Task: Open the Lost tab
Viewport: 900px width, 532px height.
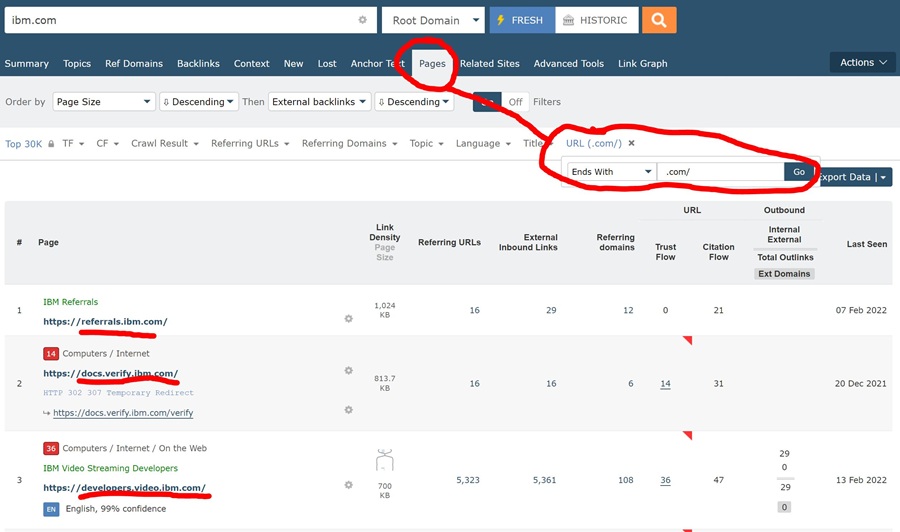Action: pos(327,64)
